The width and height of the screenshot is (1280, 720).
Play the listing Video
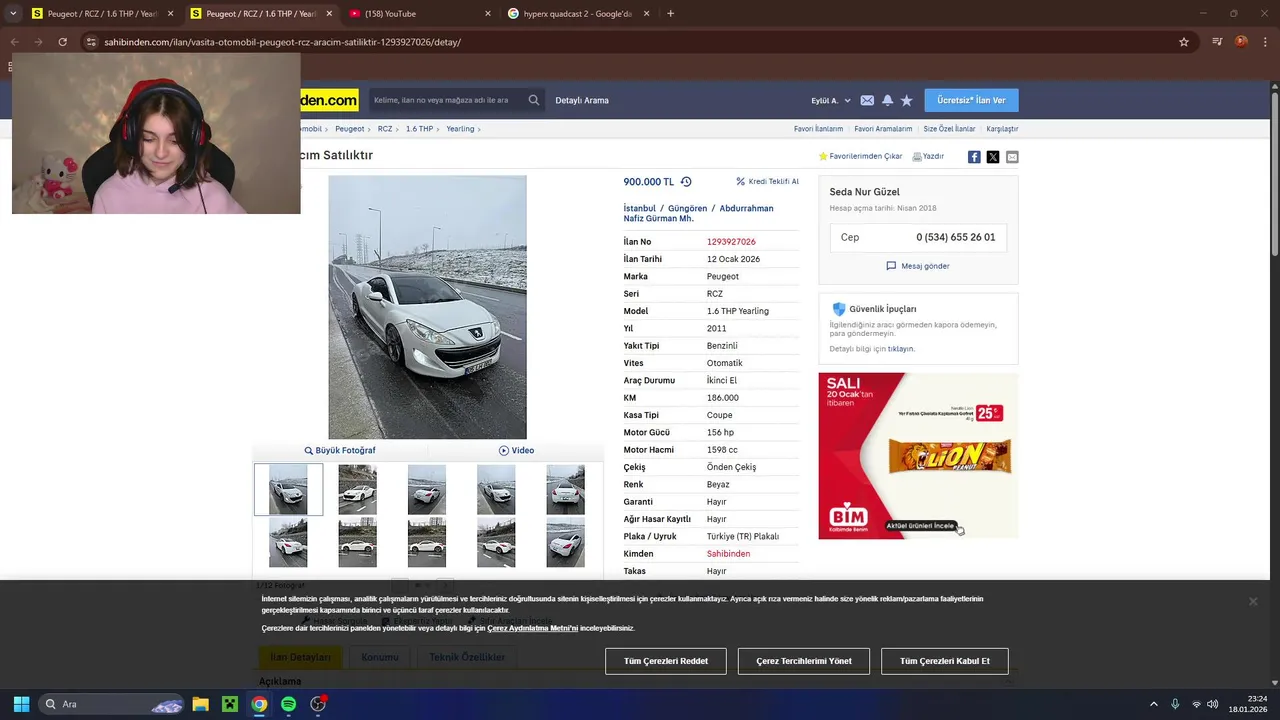click(516, 450)
